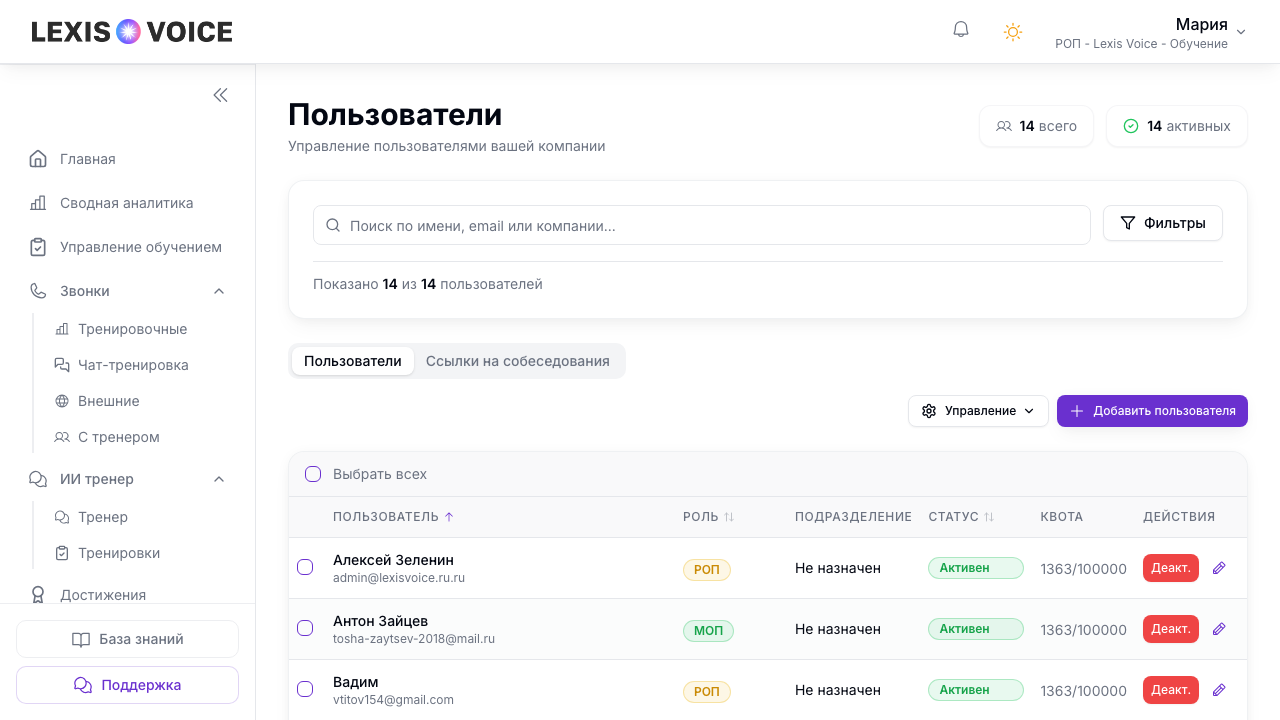Click the Подразделение column header
The height and width of the screenshot is (720, 1280).
(x=853, y=517)
